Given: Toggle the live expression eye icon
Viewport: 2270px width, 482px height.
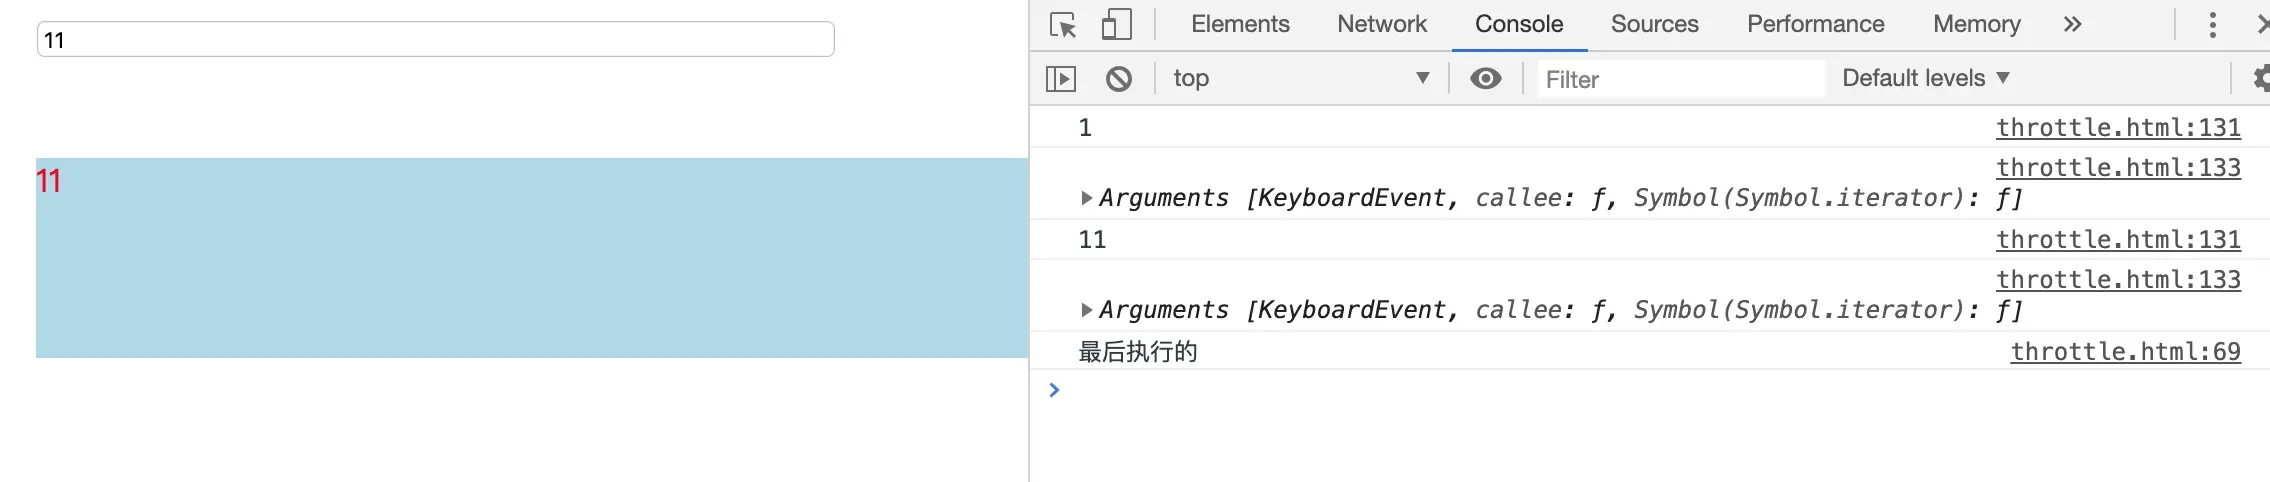Looking at the screenshot, I should [x=1486, y=78].
